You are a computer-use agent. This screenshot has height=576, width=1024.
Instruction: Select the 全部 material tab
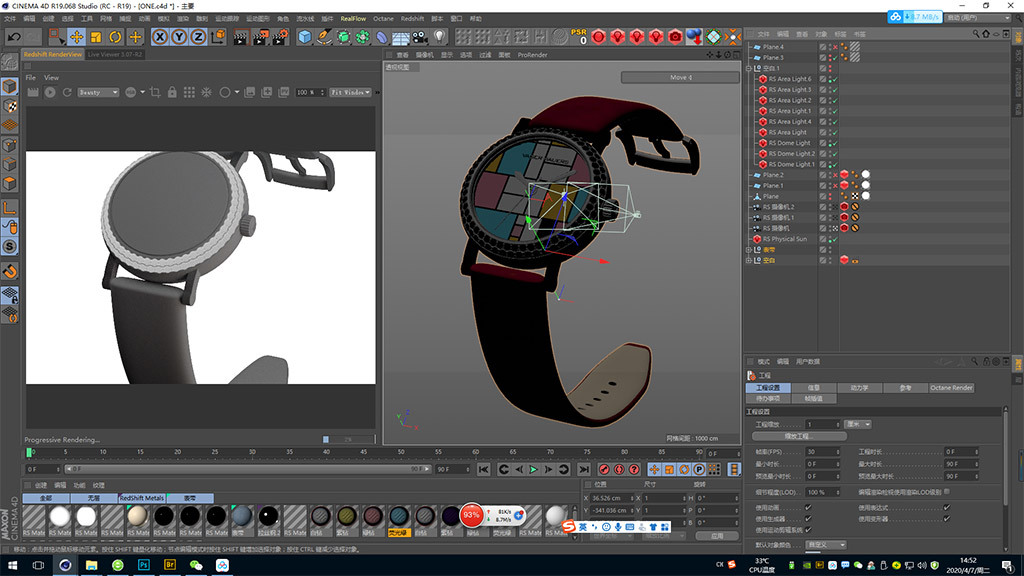pyautogui.click(x=46, y=498)
